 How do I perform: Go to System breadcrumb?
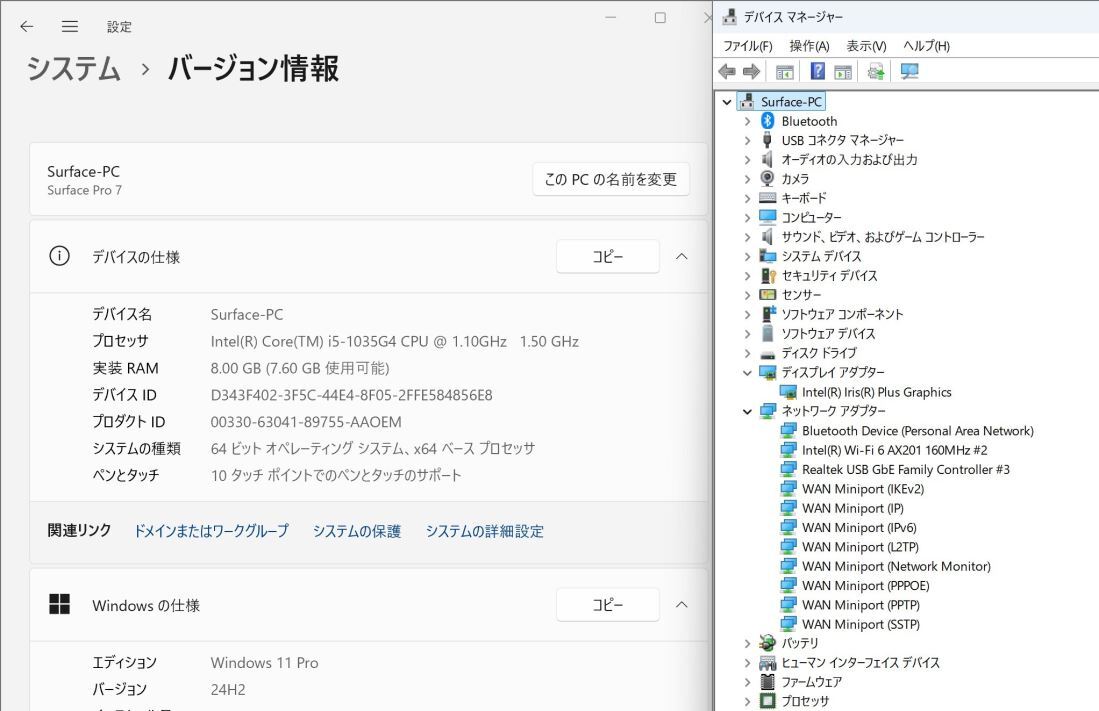[x=74, y=69]
